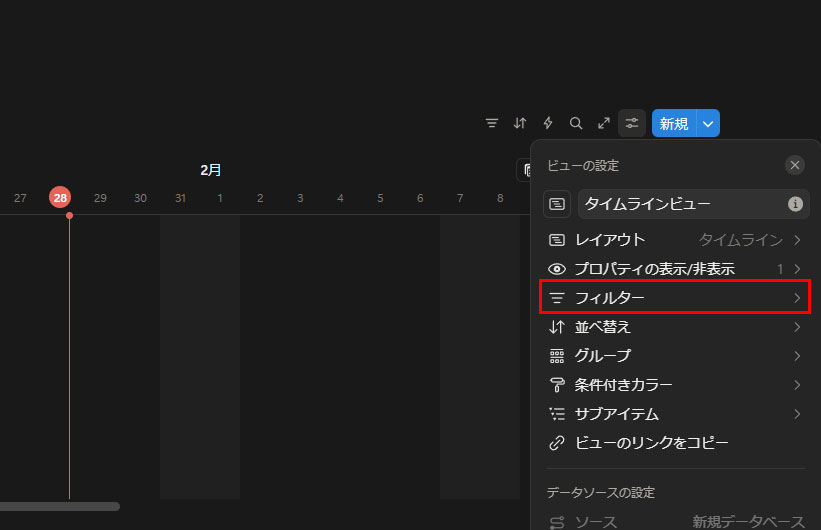Click the sort arrows icon in toolbar
821x530 pixels.
tap(520, 123)
